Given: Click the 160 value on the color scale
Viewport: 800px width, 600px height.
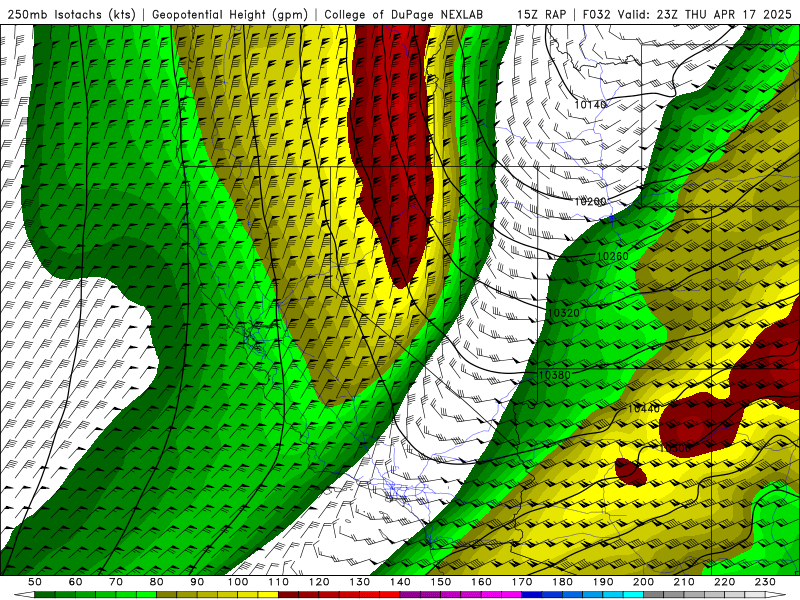Looking at the screenshot, I should [x=481, y=582].
